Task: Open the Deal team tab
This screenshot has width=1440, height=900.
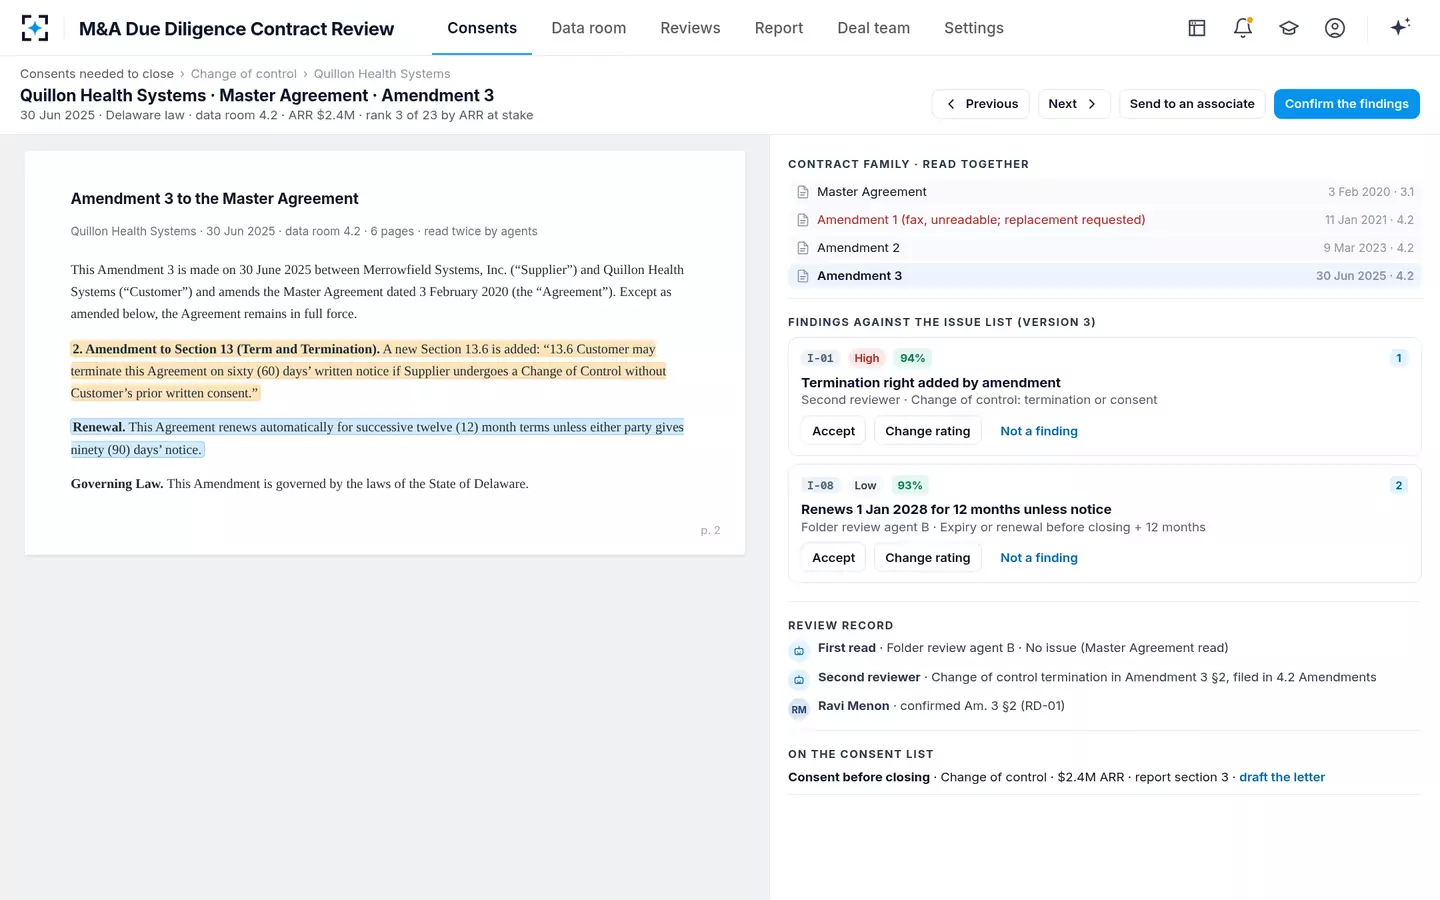Action: [874, 28]
